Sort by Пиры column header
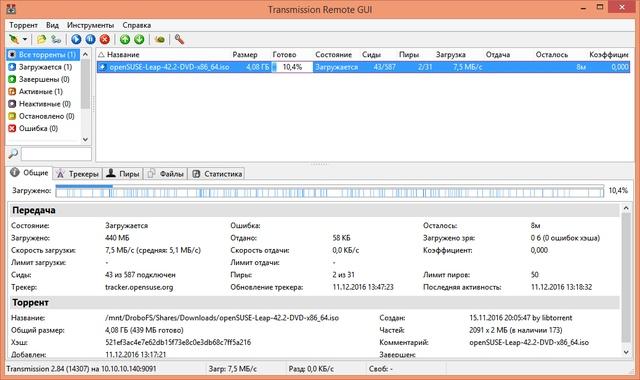 click(x=409, y=55)
